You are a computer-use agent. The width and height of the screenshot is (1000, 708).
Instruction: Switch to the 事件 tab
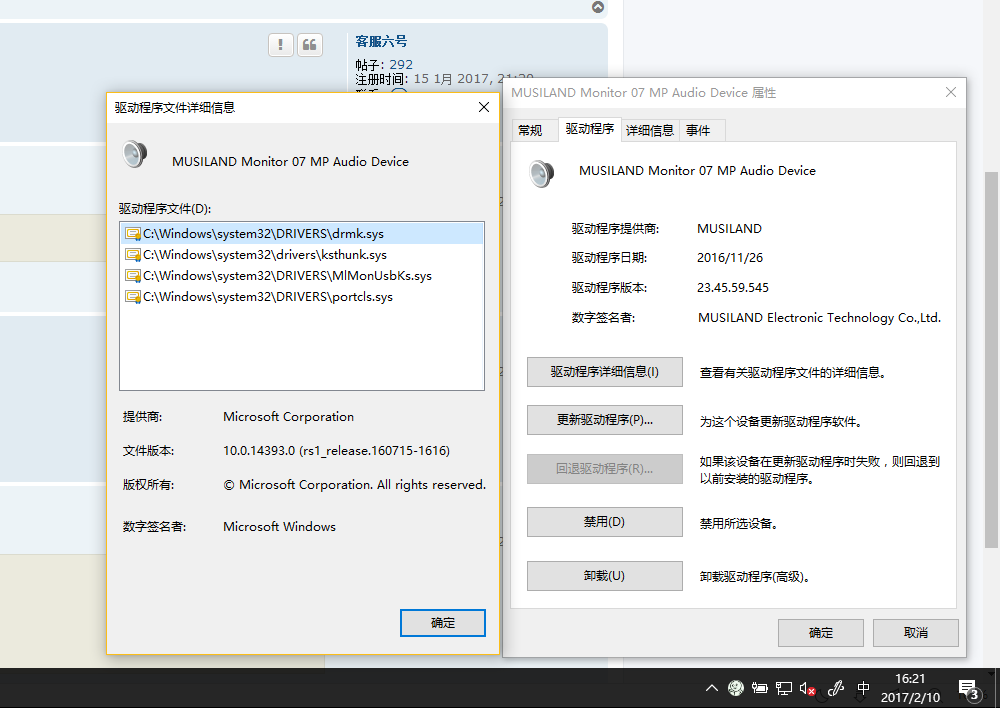(701, 130)
